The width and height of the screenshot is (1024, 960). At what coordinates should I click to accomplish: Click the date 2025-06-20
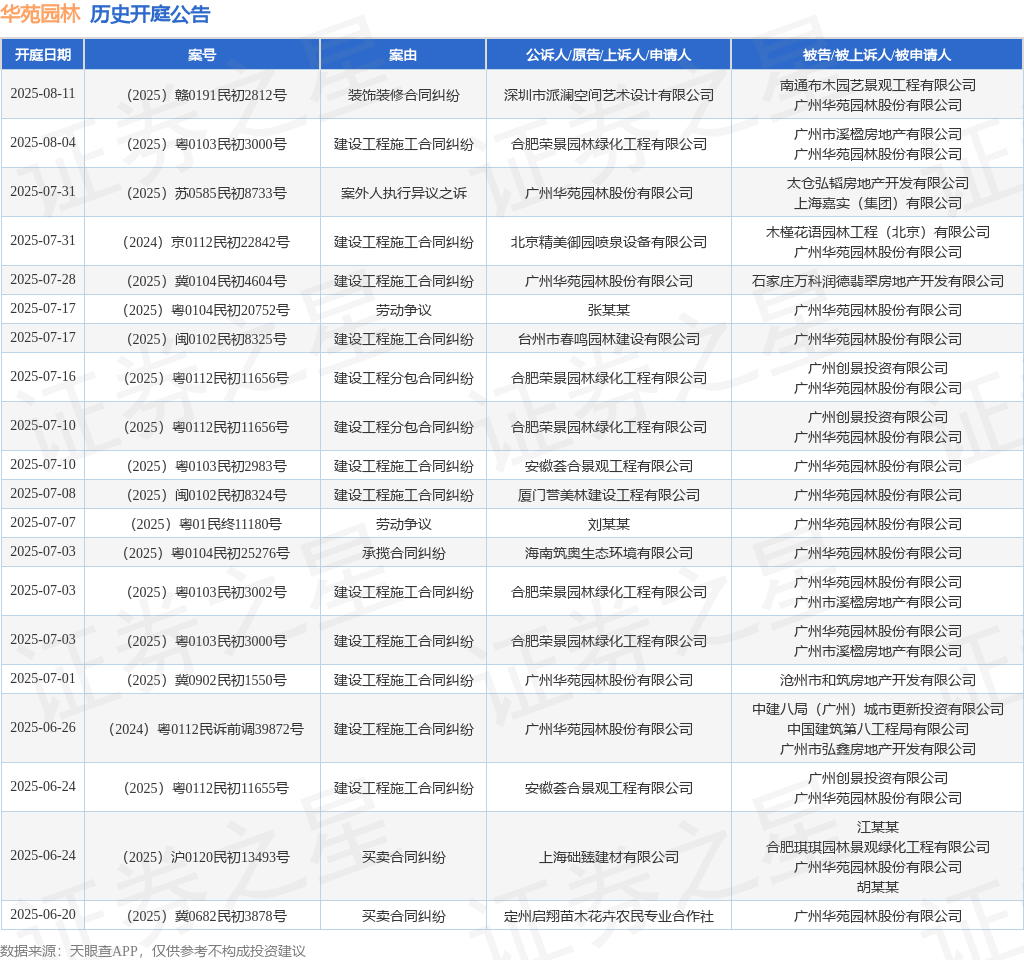43,914
